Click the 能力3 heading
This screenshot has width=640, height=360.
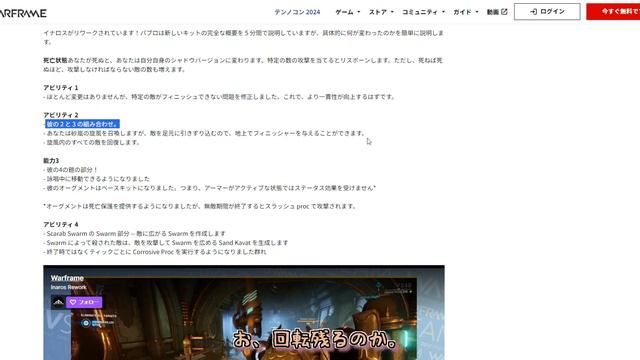coord(51,160)
